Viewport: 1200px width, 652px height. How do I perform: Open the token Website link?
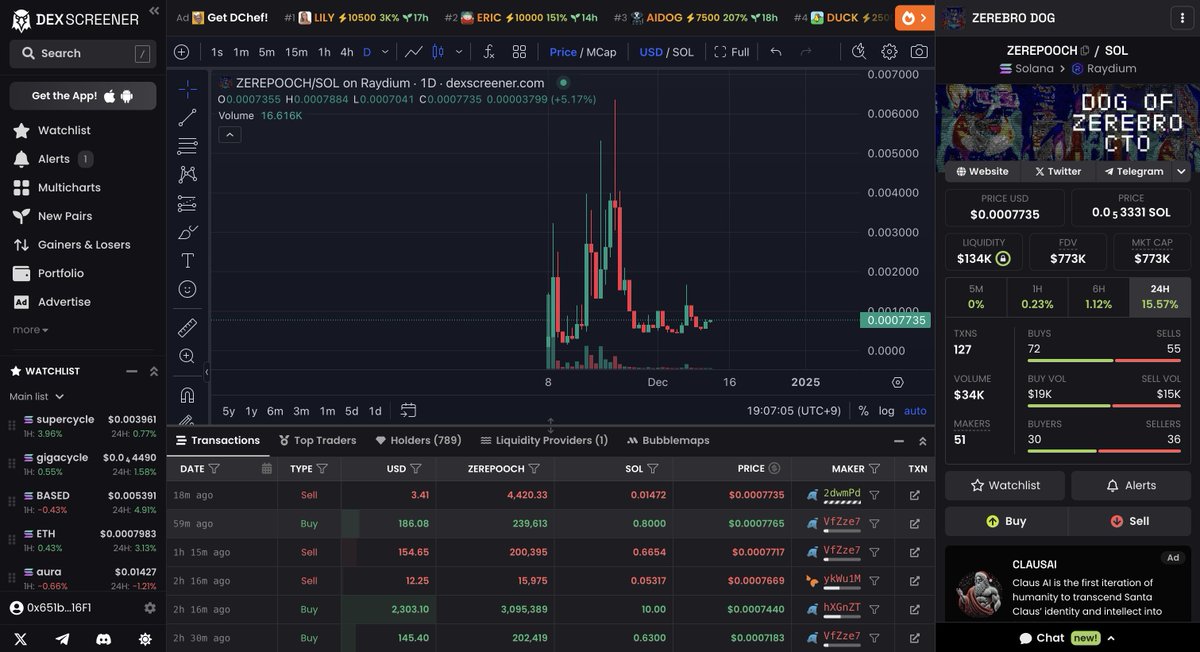tap(982, 171)
